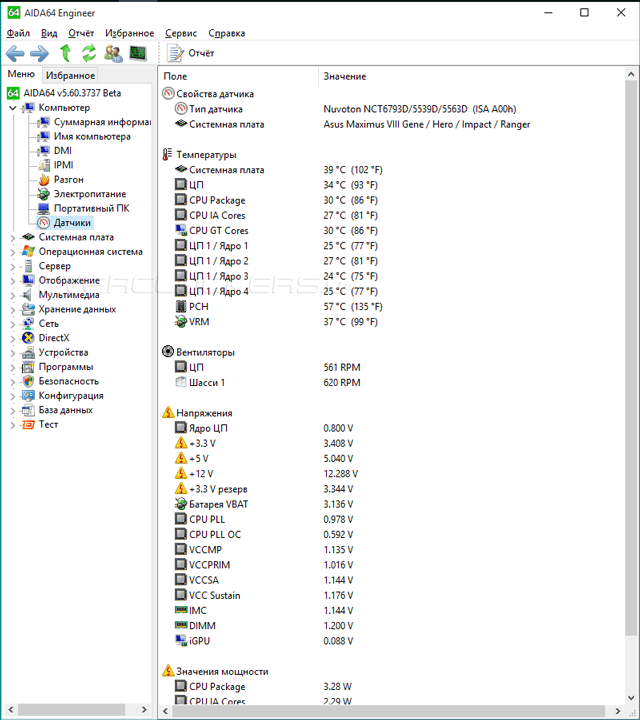640x720 pixels.
Task: Click the Напряжения warning icon
Action: tap(168, 412)
